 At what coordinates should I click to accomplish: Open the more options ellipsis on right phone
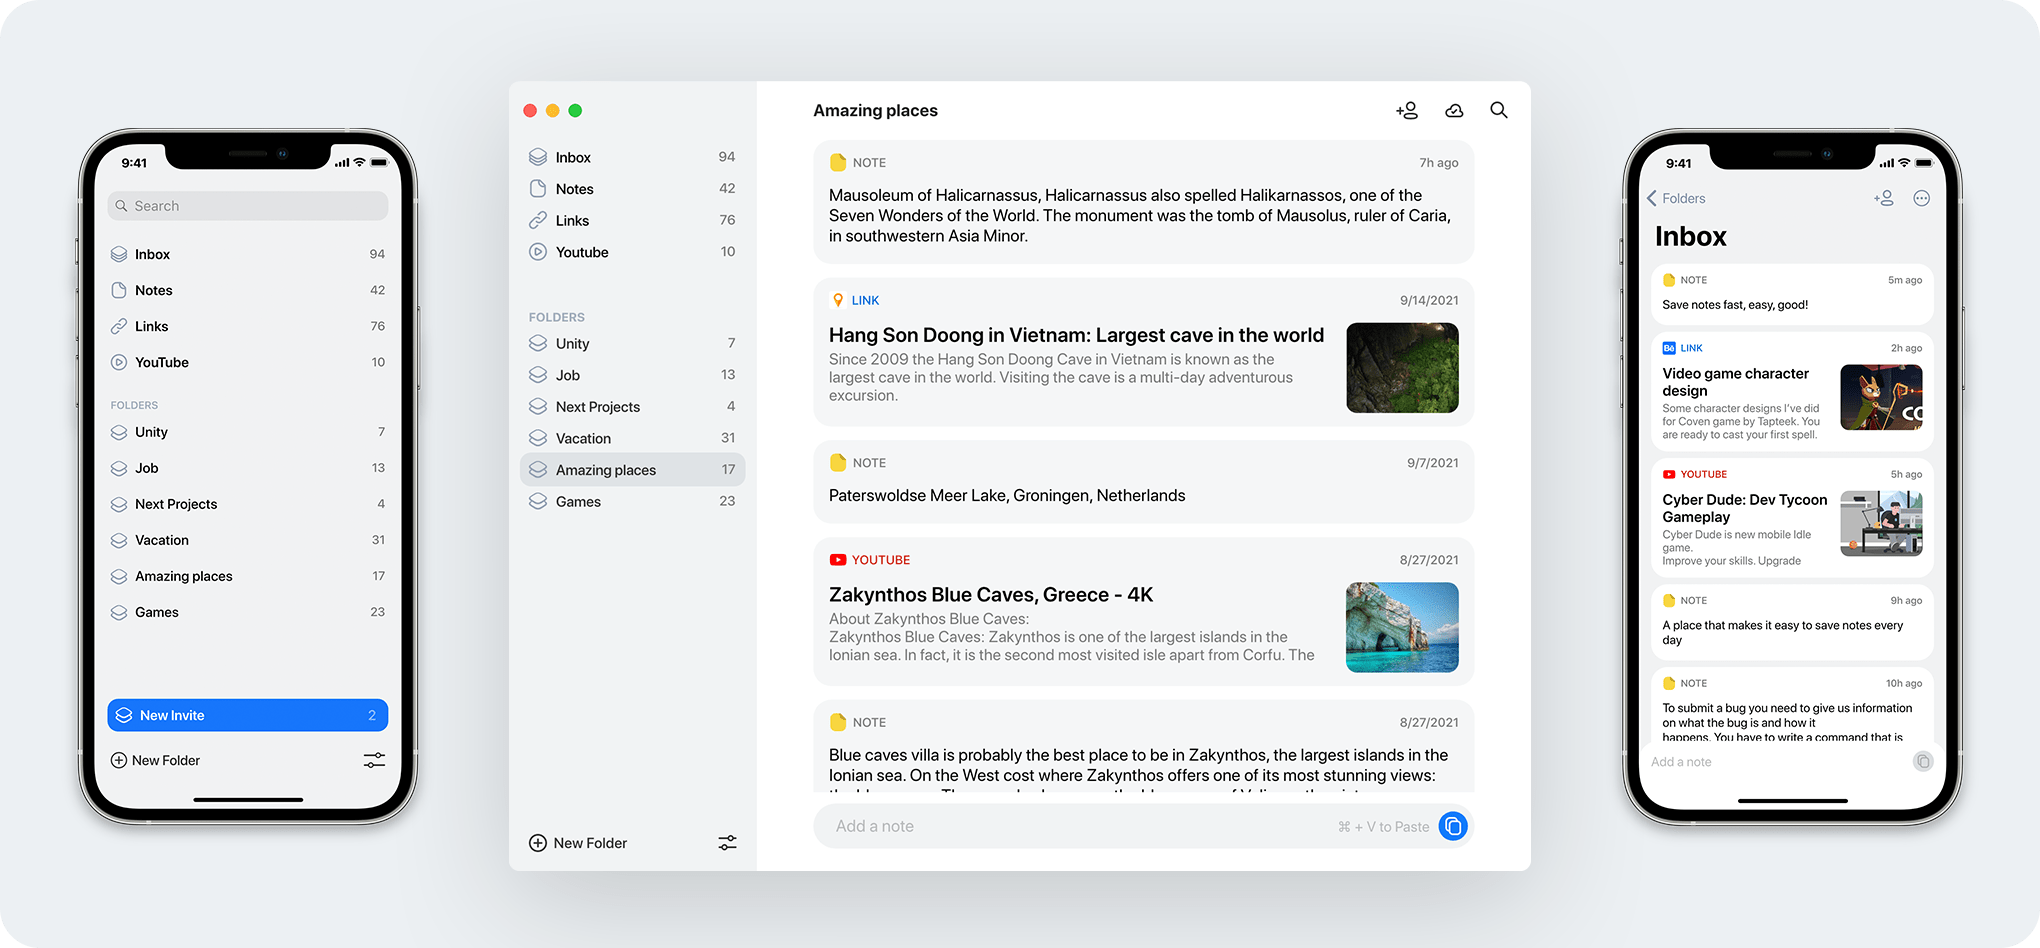[1921, 198]
